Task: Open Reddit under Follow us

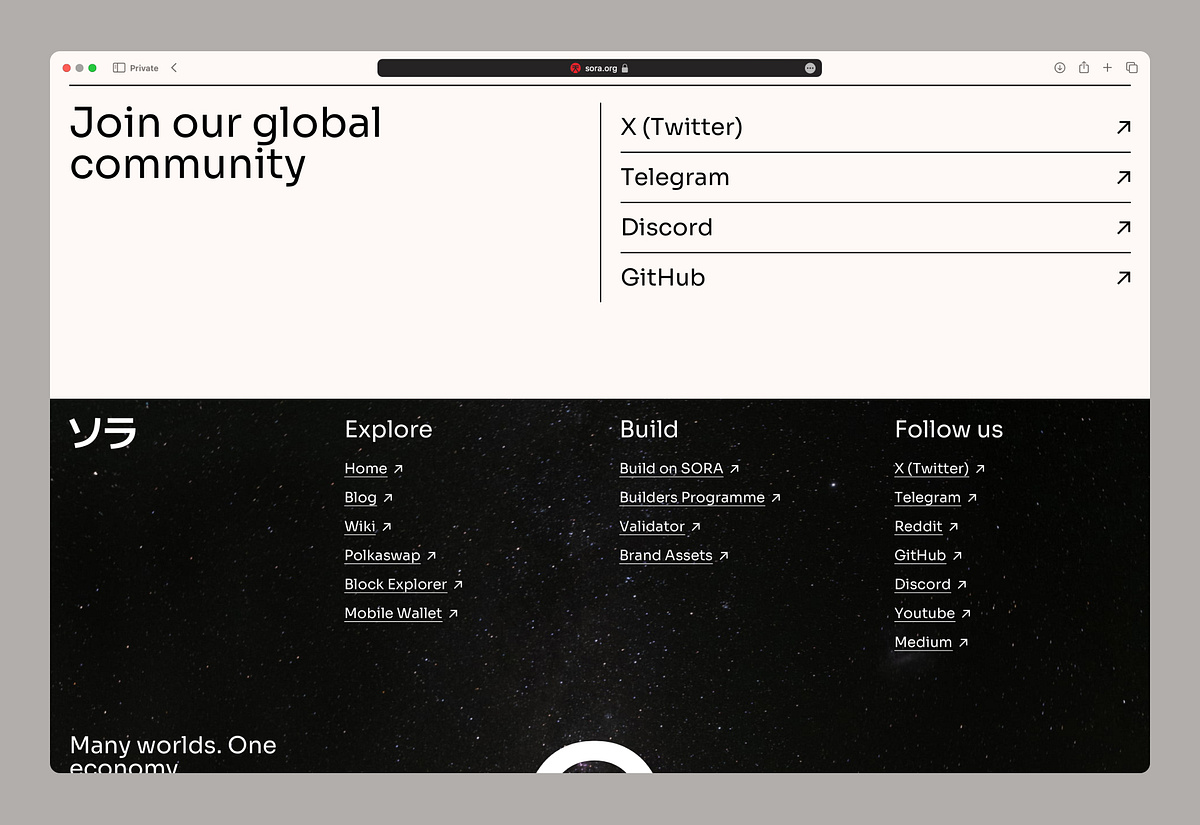Action: (918, 527)
